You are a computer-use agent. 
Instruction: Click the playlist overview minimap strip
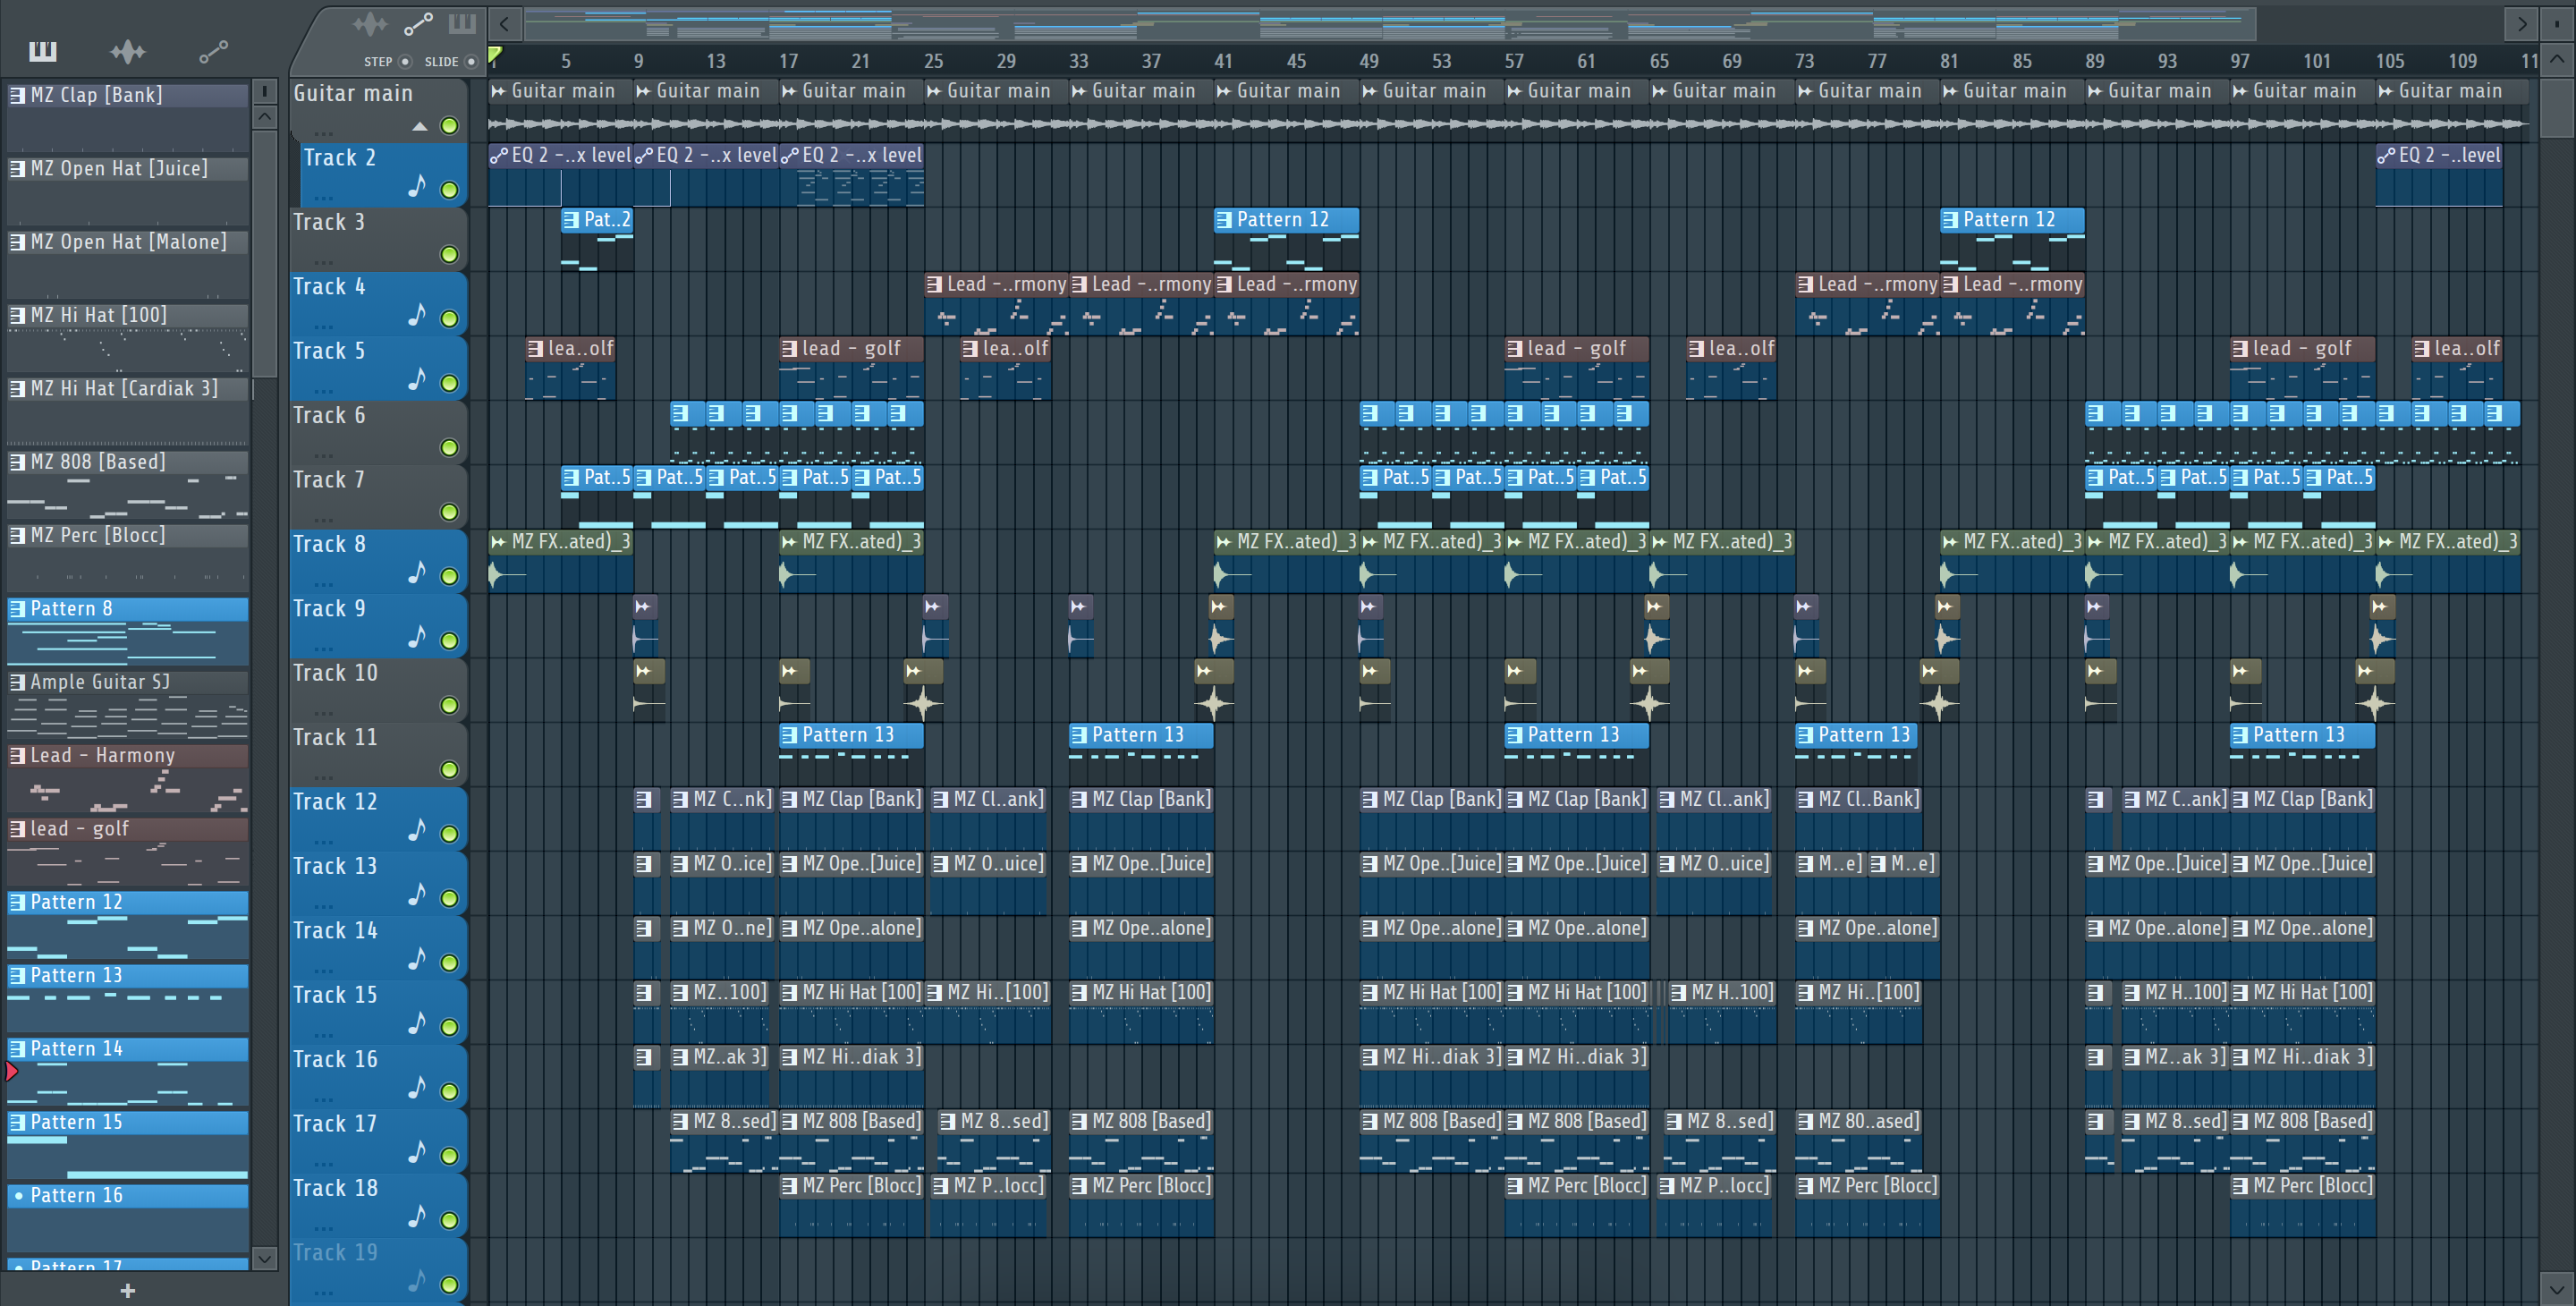click(x=1390, y=24)
